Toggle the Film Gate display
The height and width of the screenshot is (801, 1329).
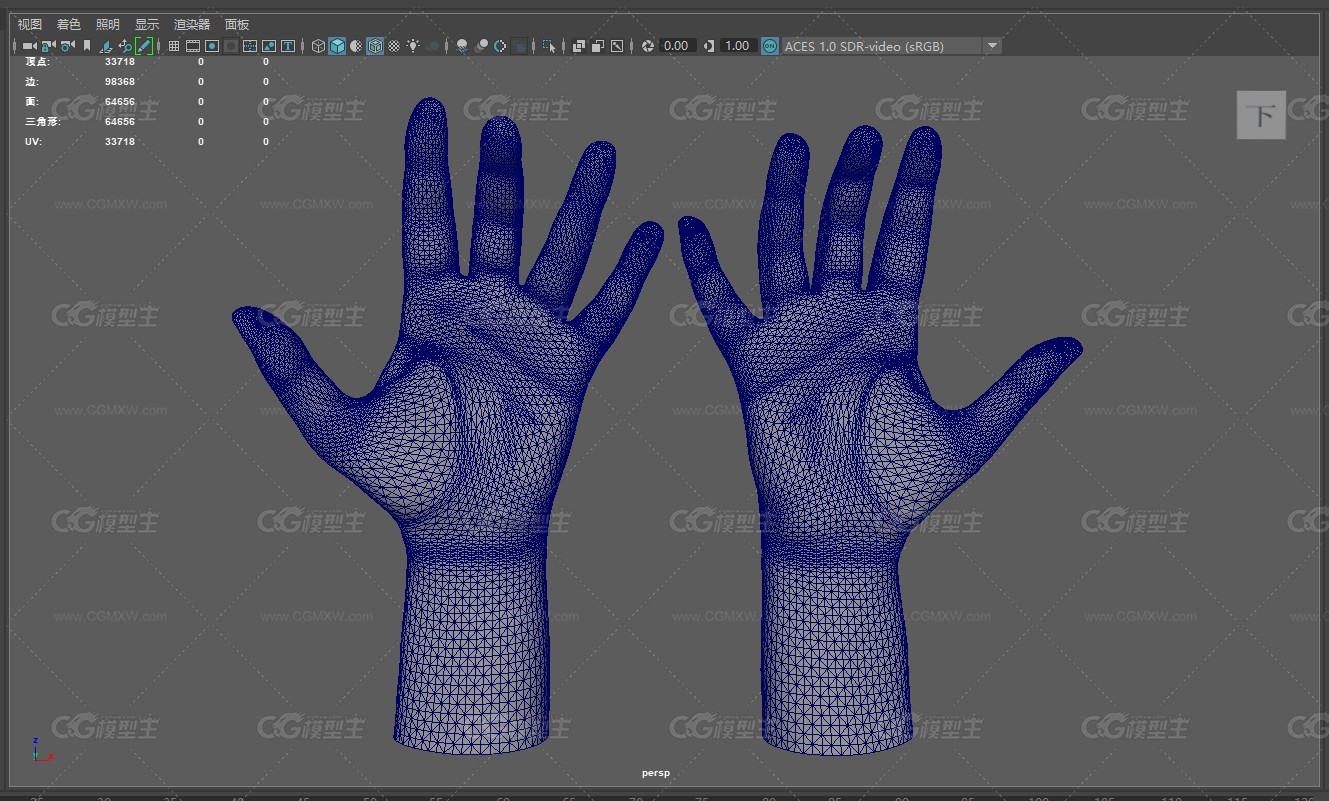click(x=192, y=46)
